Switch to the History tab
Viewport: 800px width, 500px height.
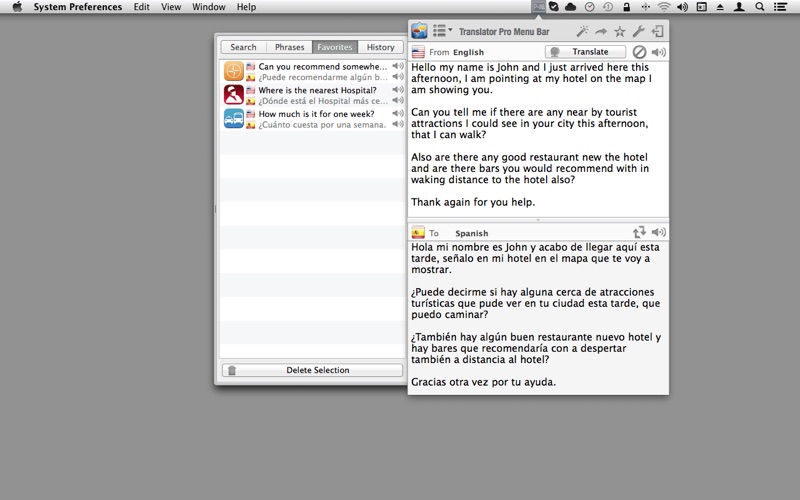[380, 47]
